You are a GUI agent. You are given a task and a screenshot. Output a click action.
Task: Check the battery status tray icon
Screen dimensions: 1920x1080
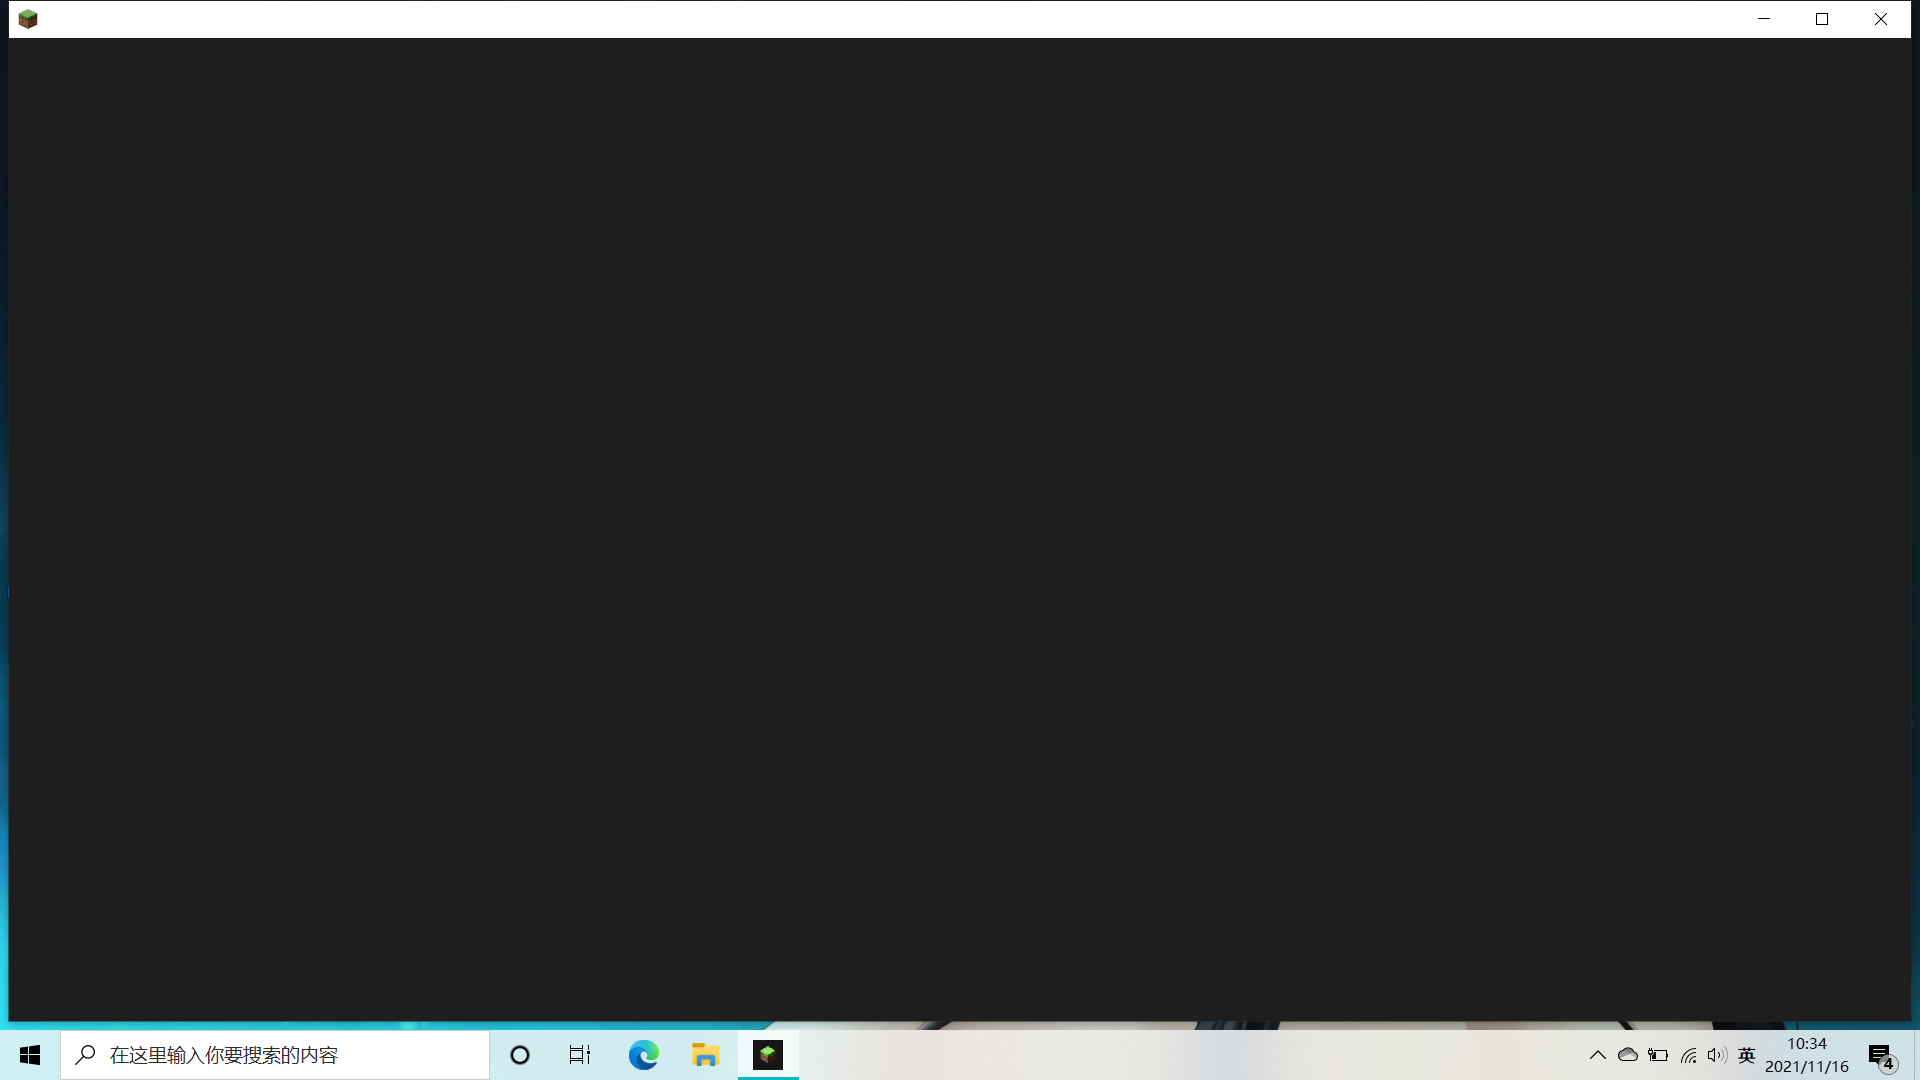[1658, 1055]
